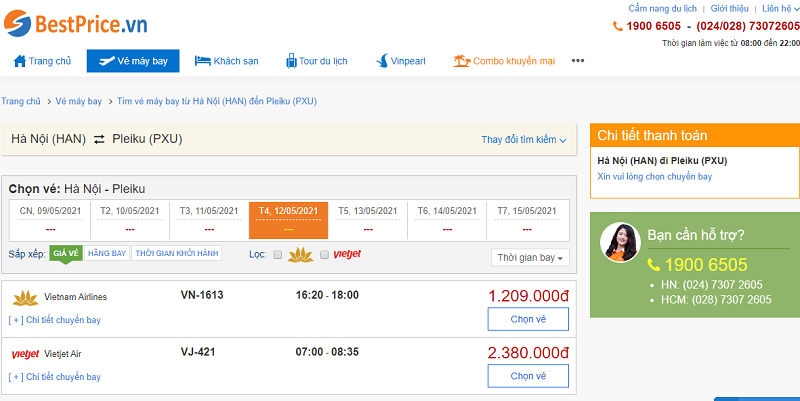Expand Chi tiết chuyến bay for VJ-421
Viewport: 800px width, 401px height.
(55, 377)
